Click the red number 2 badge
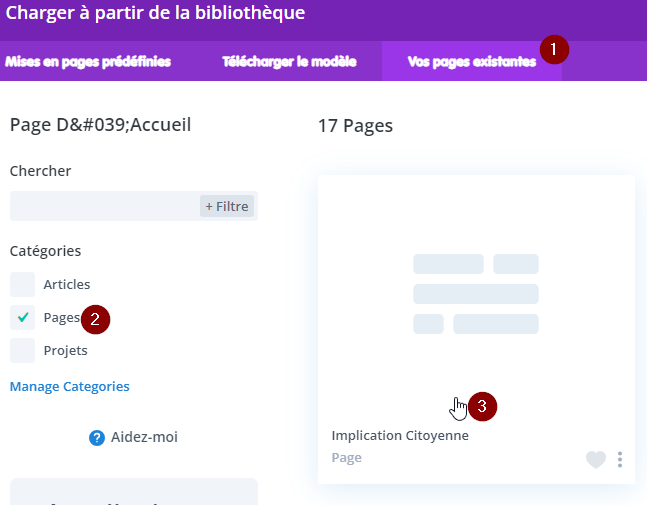The width and height of the screenshot is (647, 505). [x=95, y=319]
